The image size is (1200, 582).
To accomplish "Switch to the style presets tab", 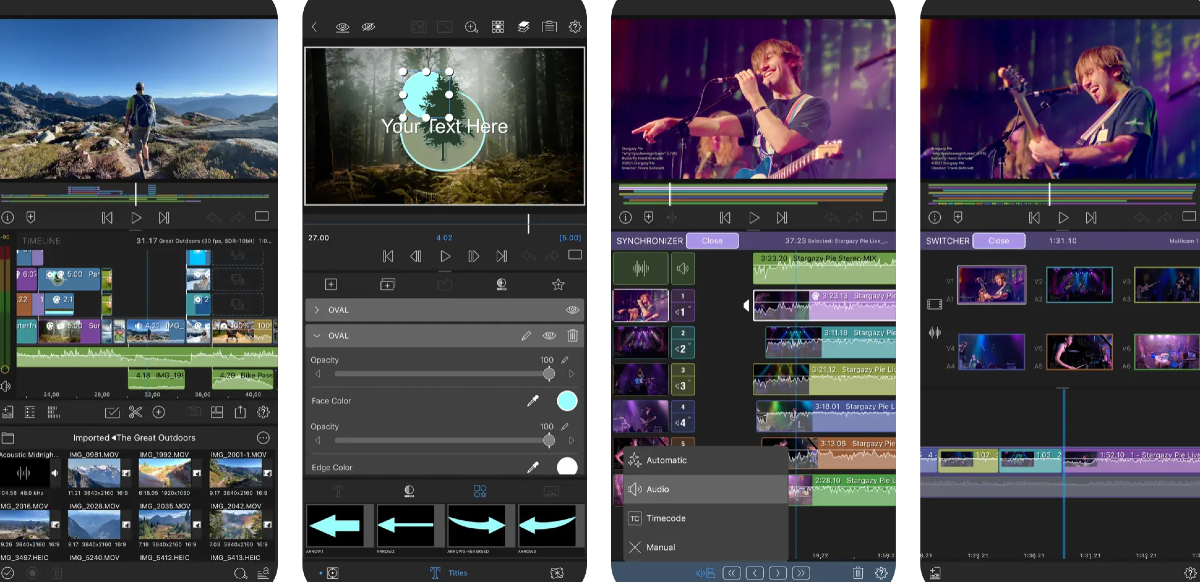I will point(409,491).
